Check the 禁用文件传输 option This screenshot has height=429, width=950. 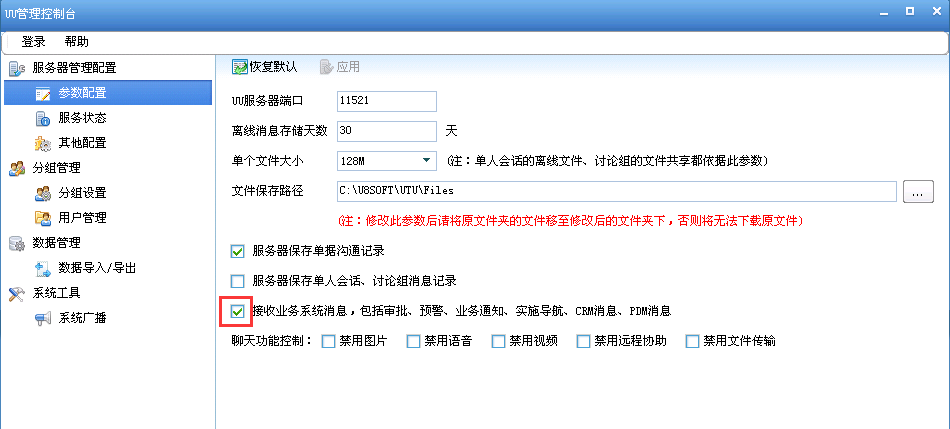(693, 342)
